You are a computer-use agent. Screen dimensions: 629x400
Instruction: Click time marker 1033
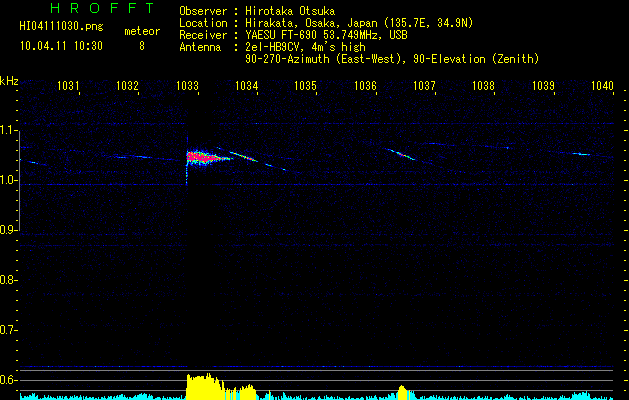(x=187, y=86)
